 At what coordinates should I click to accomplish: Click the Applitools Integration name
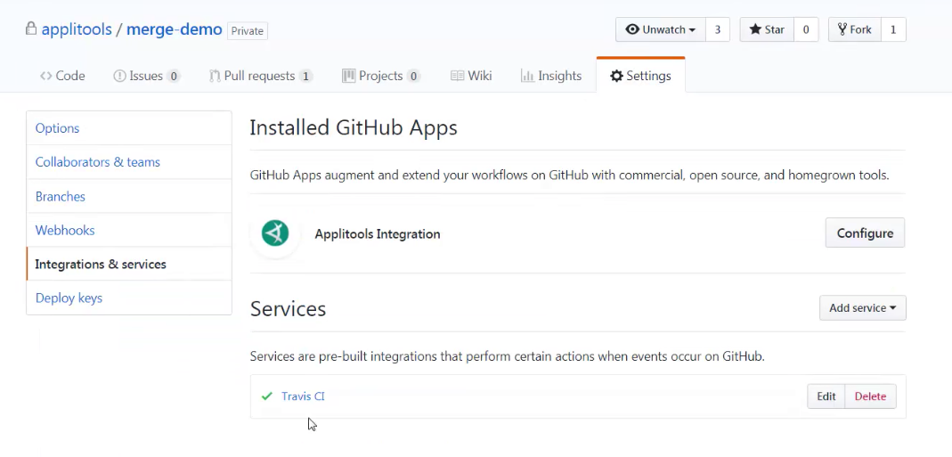tap(377, 234)
